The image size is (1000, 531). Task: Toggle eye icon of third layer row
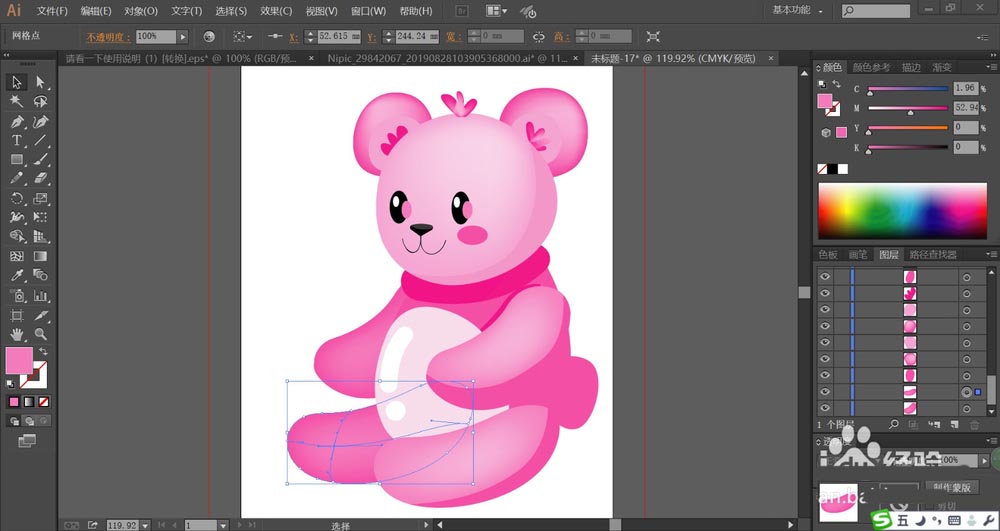[825, 310]
